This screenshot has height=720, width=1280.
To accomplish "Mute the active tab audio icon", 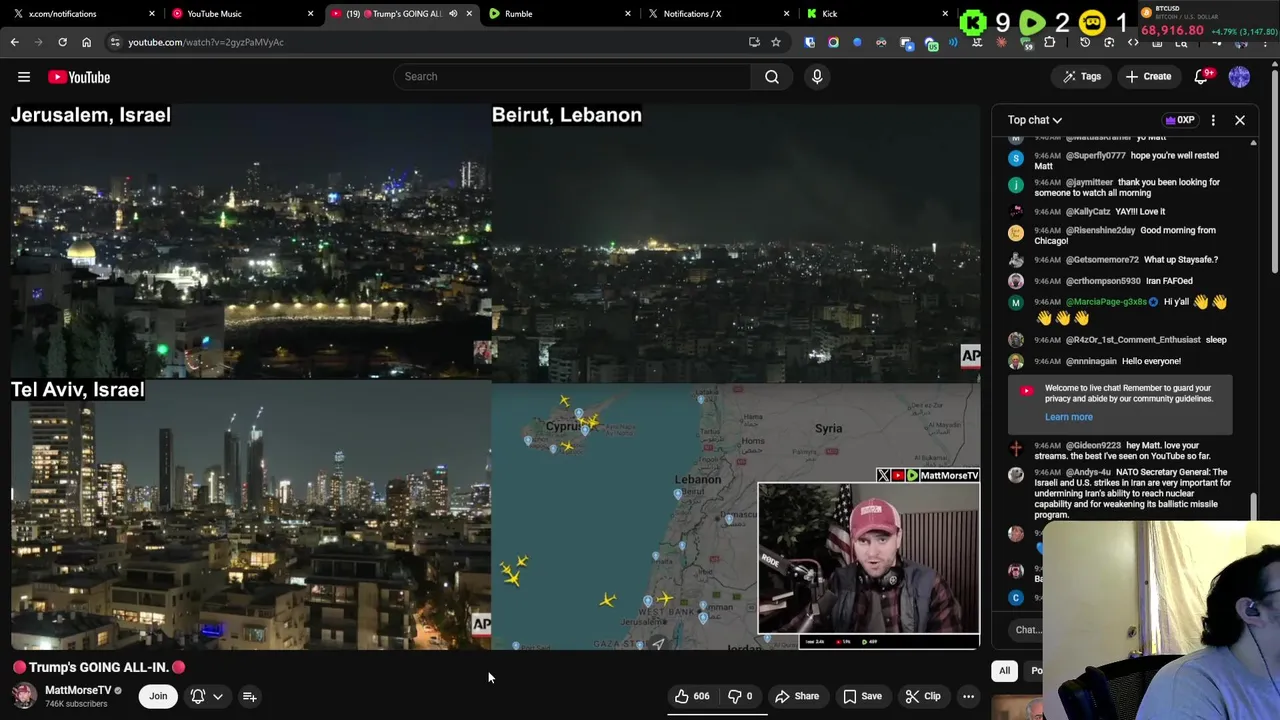I will 453,14.
